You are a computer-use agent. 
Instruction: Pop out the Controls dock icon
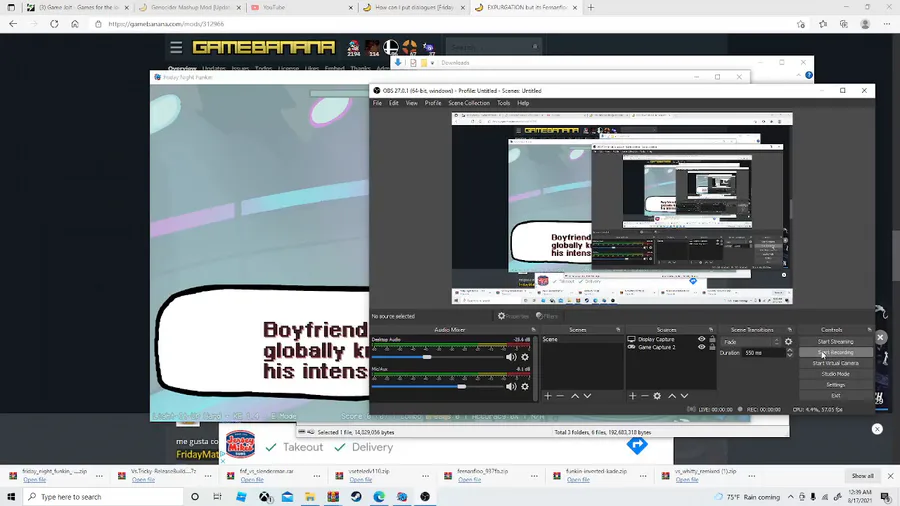point(869,330)
